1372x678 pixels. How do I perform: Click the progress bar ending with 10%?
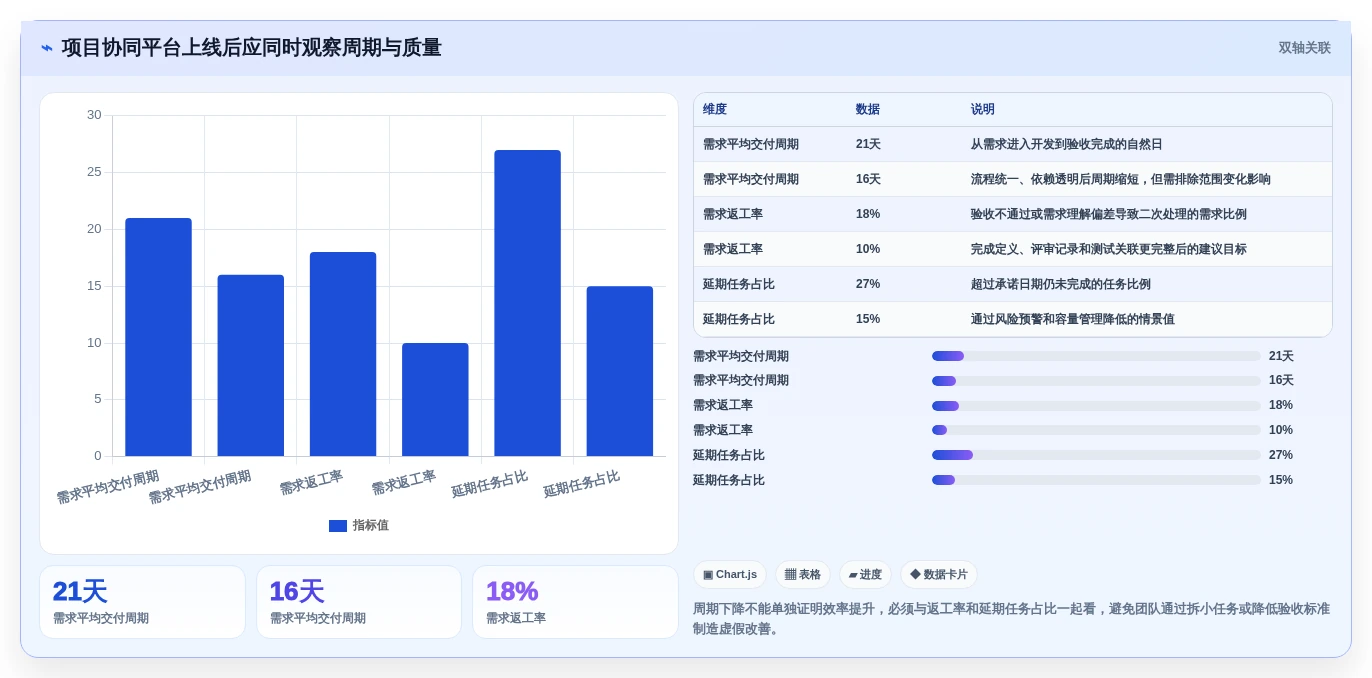click(x=1096, y=430)
